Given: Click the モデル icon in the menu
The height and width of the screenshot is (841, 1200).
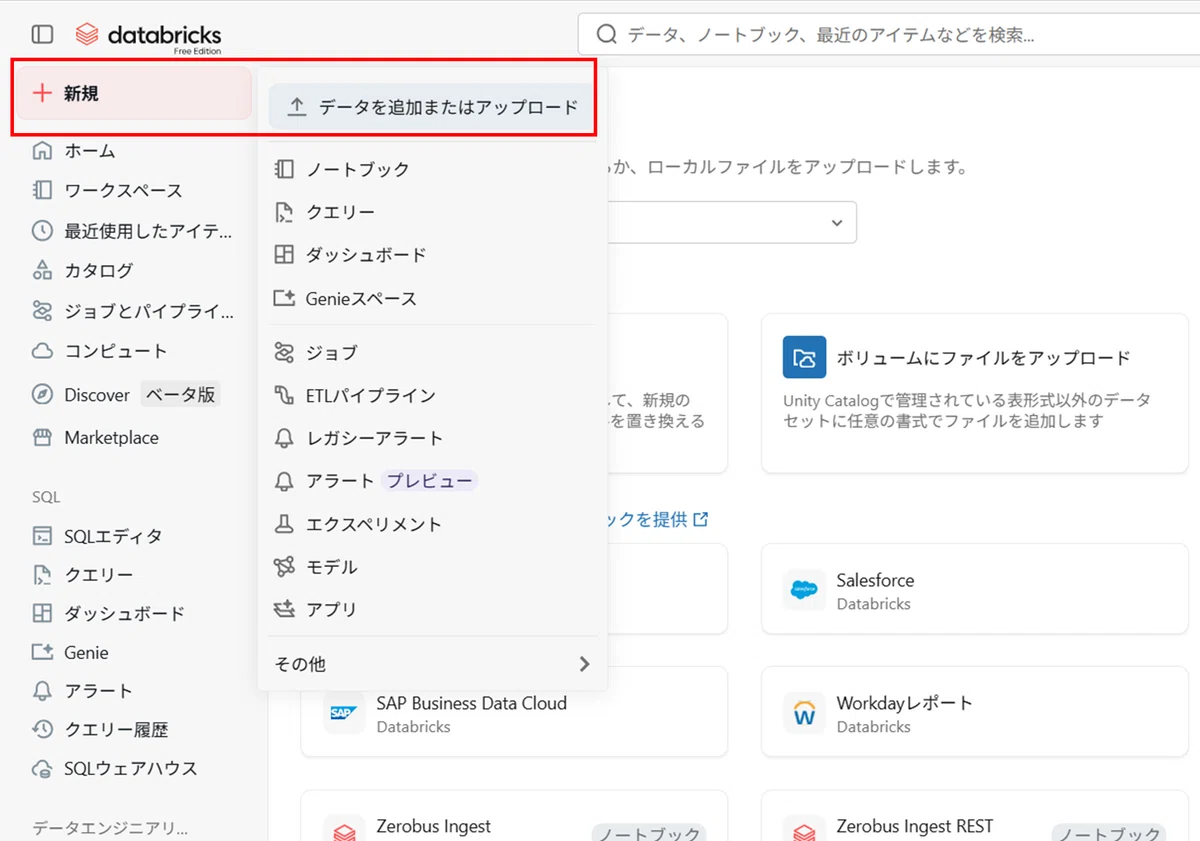Looking at the screenshot, I should [284, 567].
